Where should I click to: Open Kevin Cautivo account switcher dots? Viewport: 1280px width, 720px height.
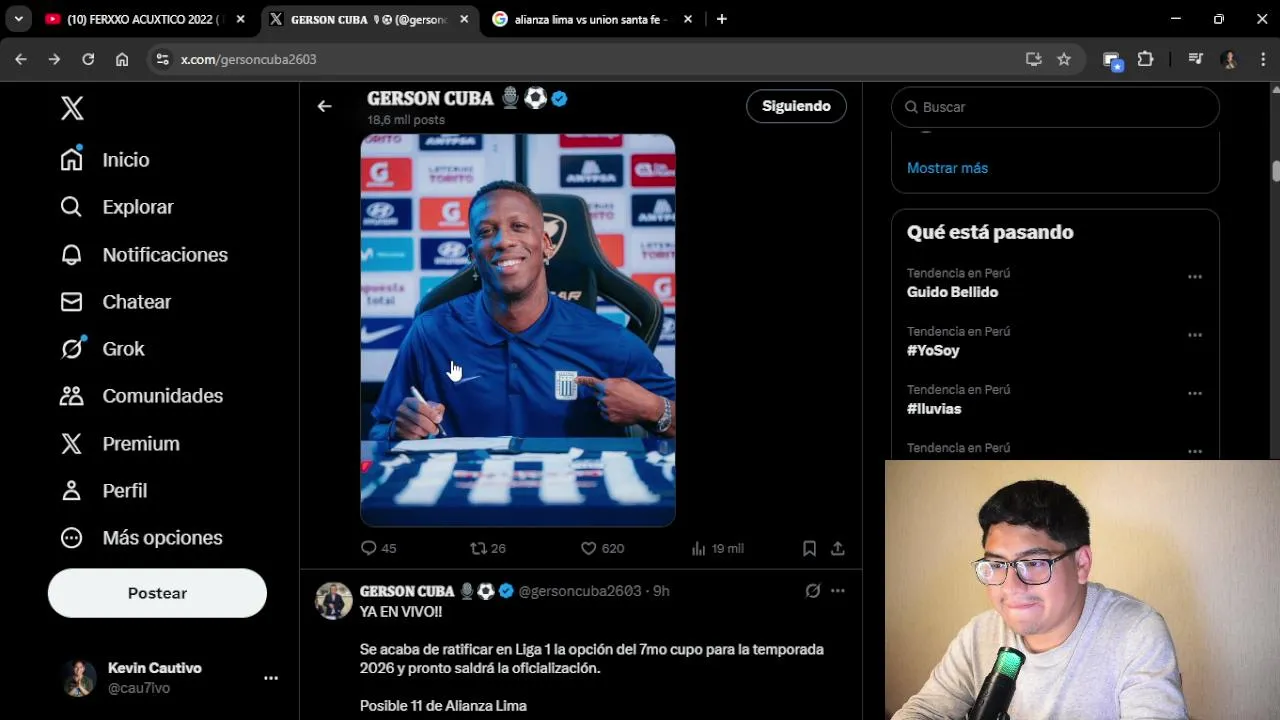(x=271, y=678)
